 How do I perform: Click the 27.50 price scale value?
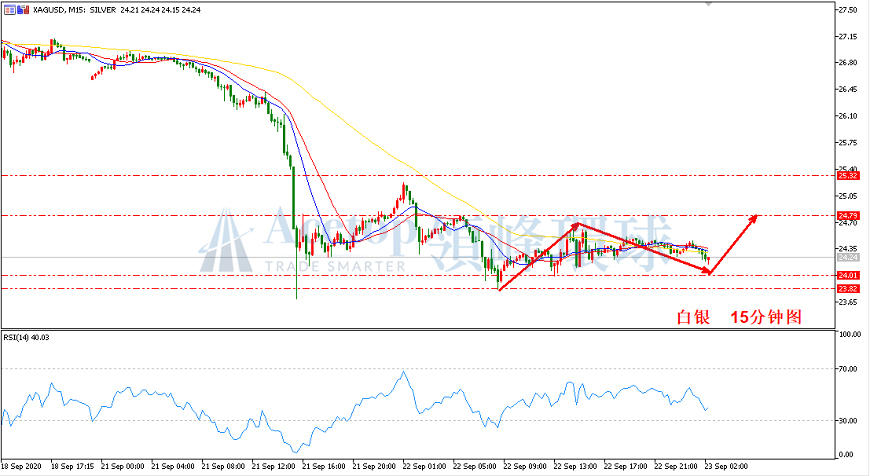click(848, 10)
